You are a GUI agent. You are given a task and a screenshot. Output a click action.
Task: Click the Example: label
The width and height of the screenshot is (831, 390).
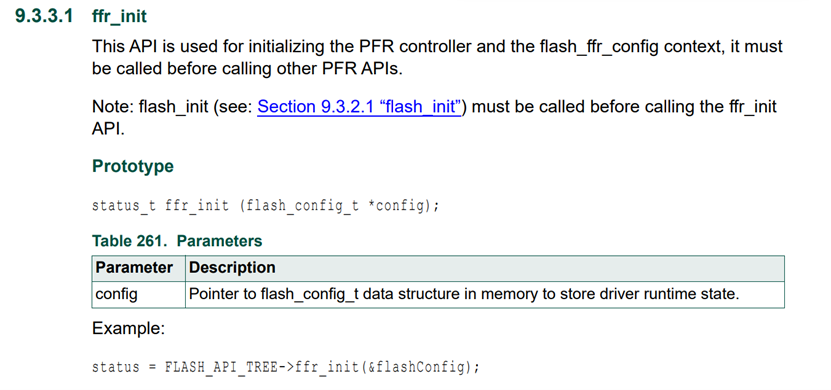click(x=129, y=329)
